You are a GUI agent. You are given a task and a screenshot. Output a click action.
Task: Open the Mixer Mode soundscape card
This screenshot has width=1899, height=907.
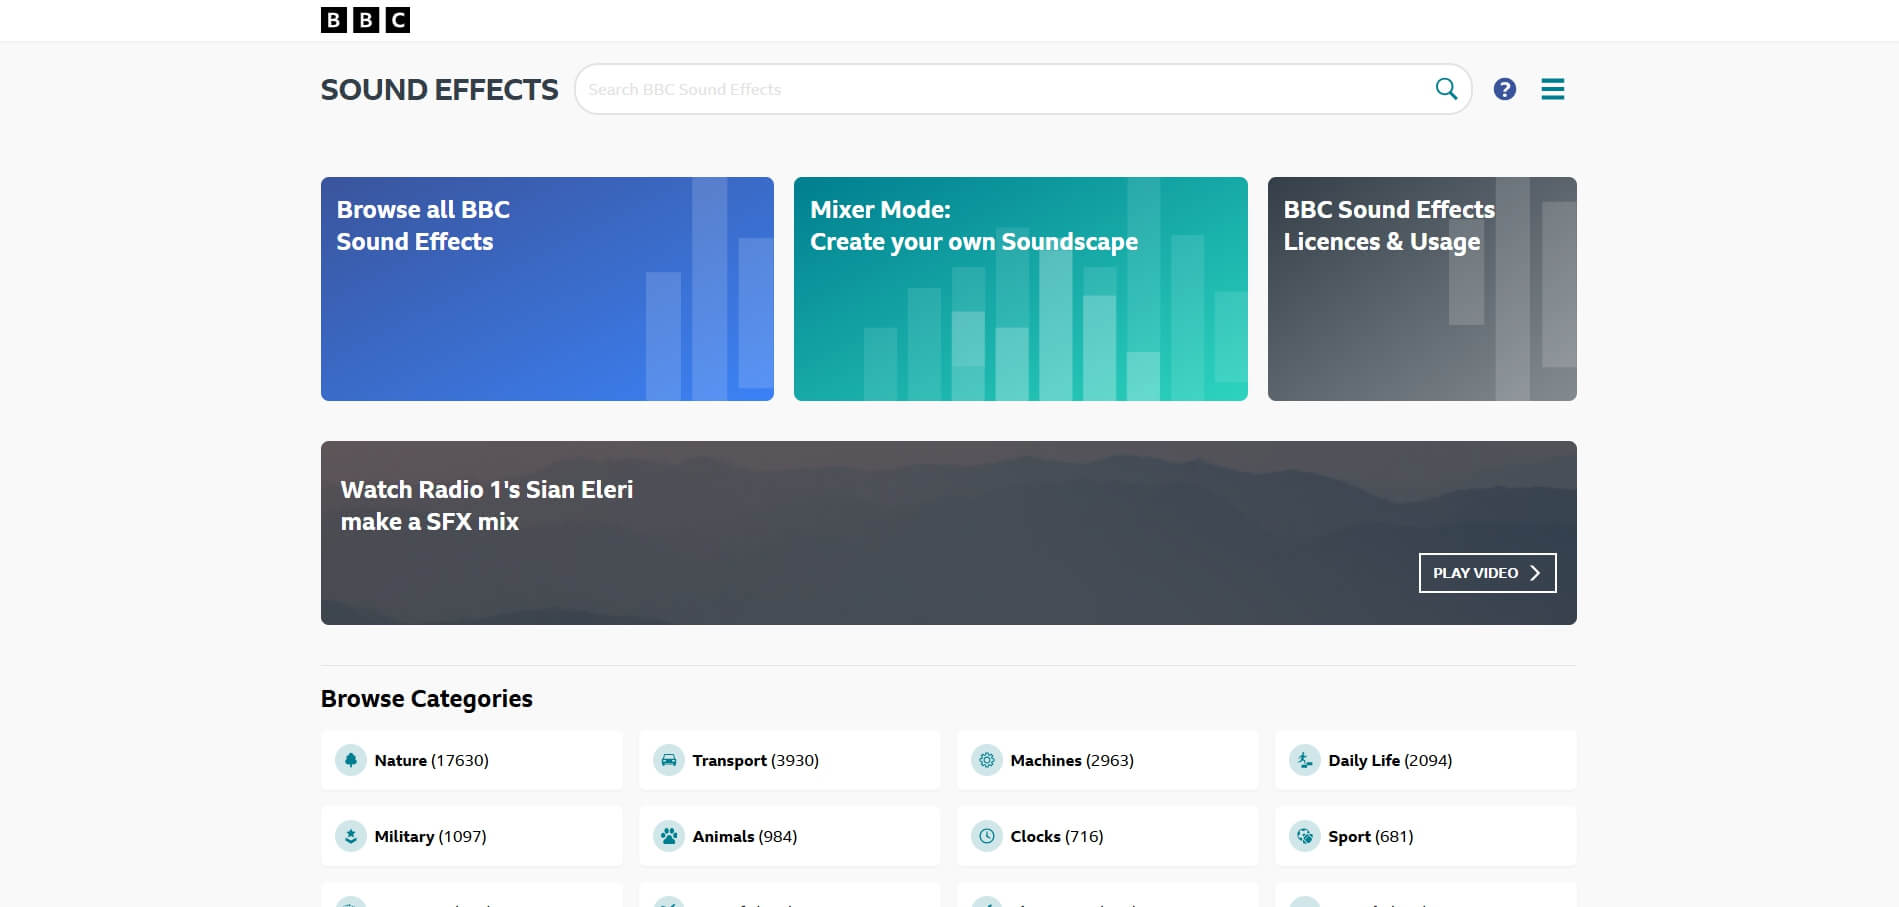[1020, 289]
